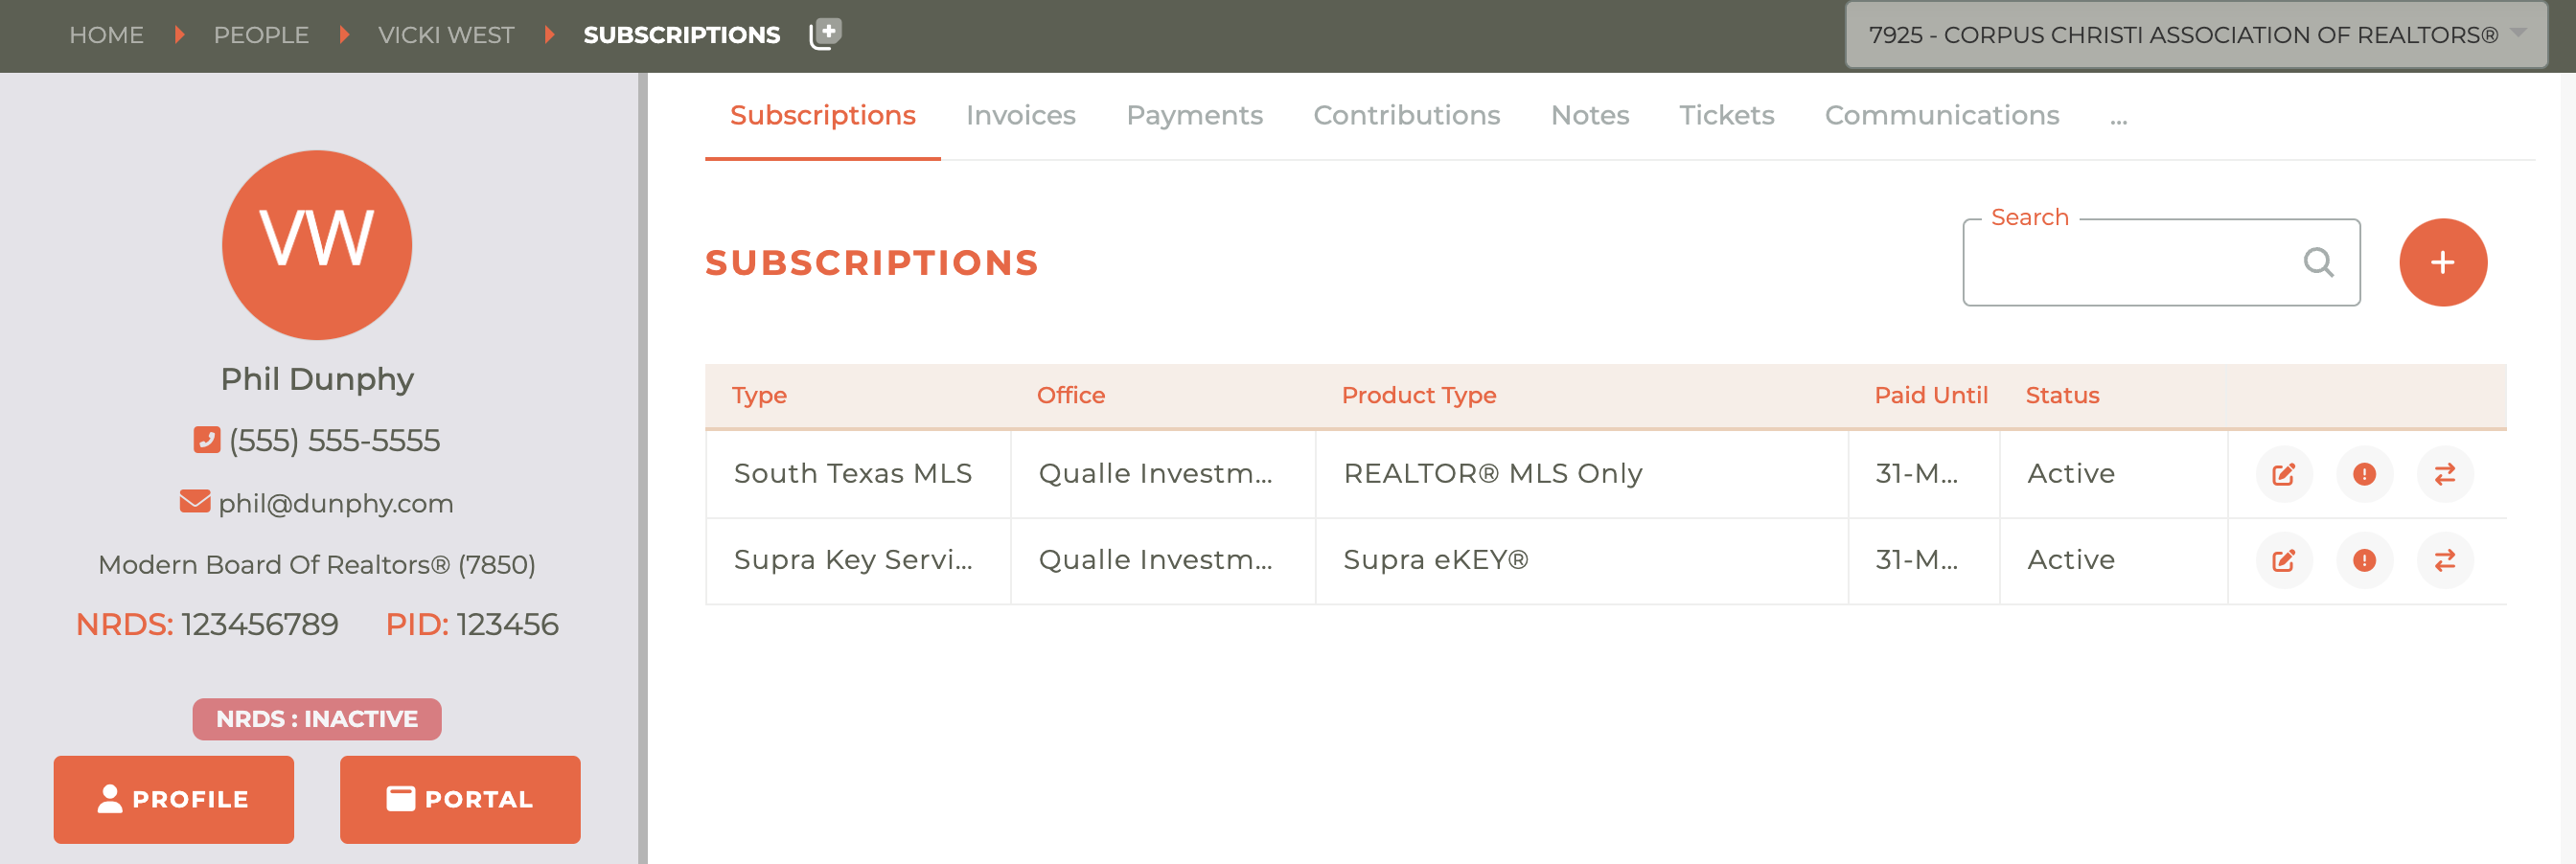This screenshot has width=2576, height=864.
Task: Switch to the Invoices tab
Action: point(1020,116)
